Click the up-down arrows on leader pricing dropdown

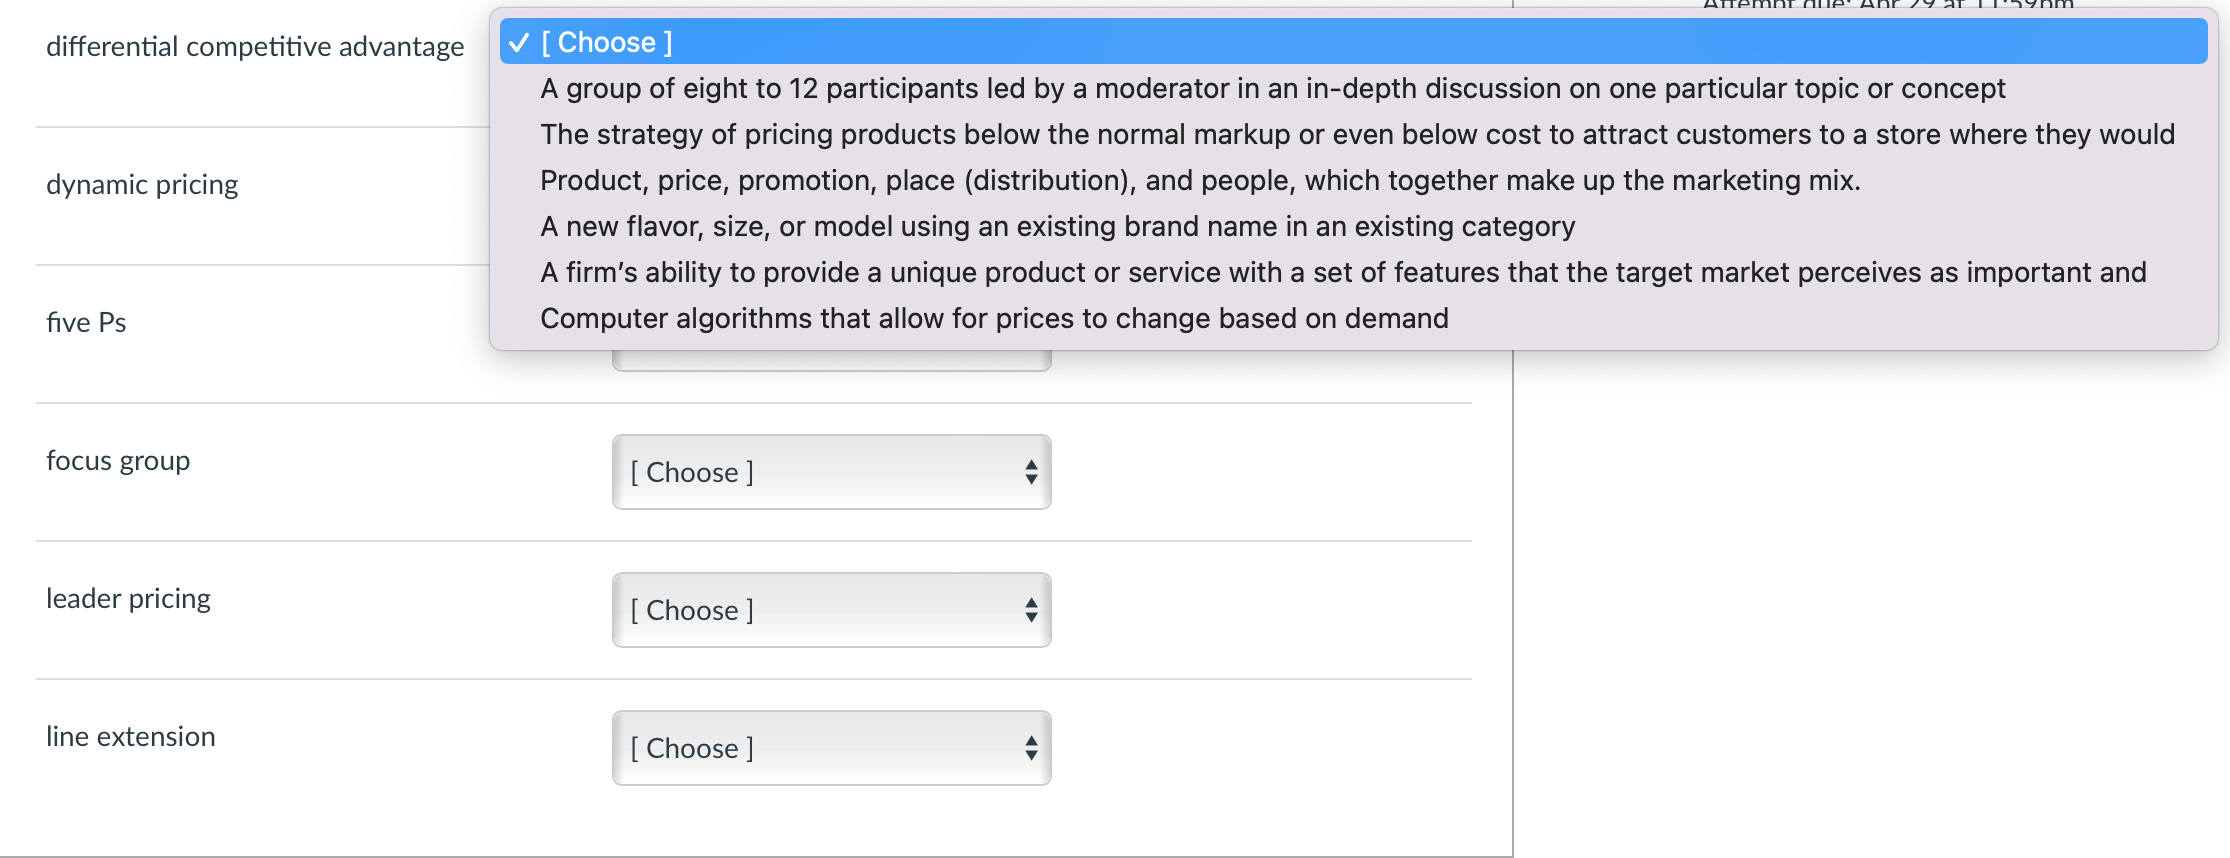tap(1031, 610)
